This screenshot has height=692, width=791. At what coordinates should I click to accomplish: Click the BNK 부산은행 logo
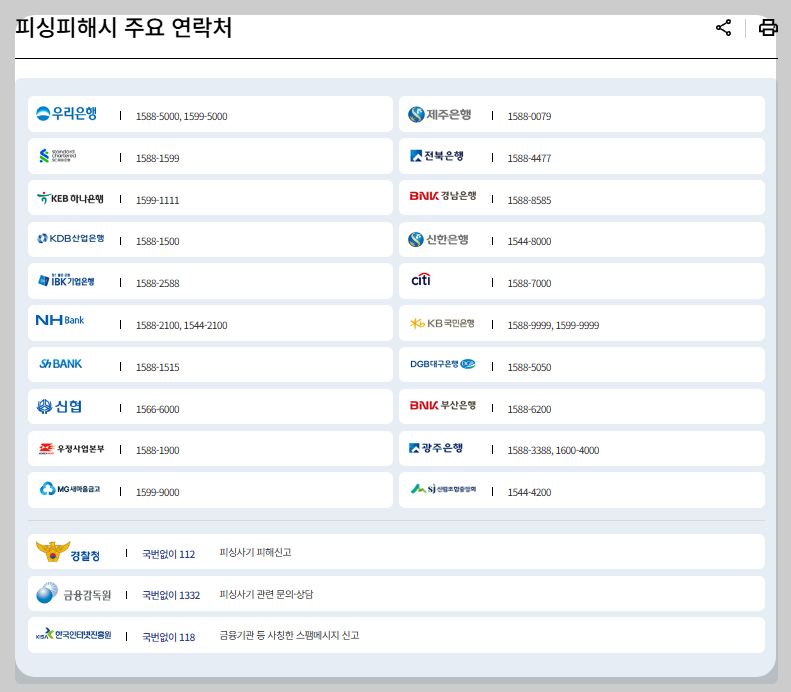click(x=442, y=405)
